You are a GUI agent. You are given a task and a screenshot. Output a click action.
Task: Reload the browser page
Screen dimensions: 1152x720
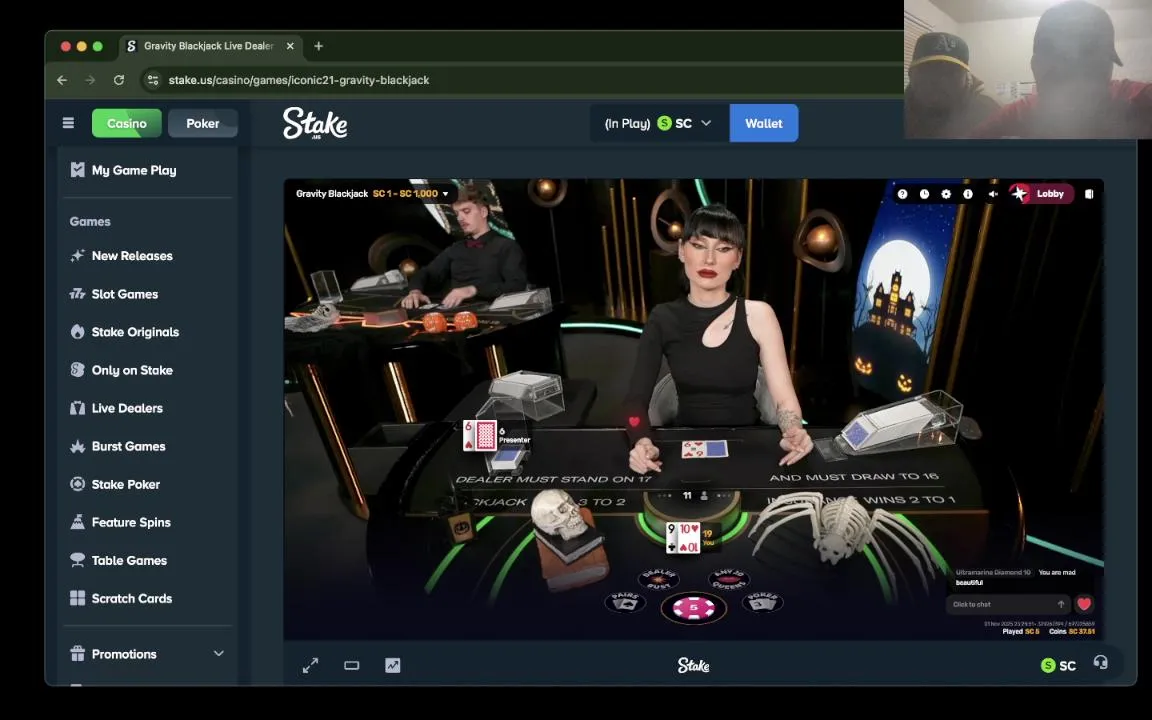(x=118, y=80)
